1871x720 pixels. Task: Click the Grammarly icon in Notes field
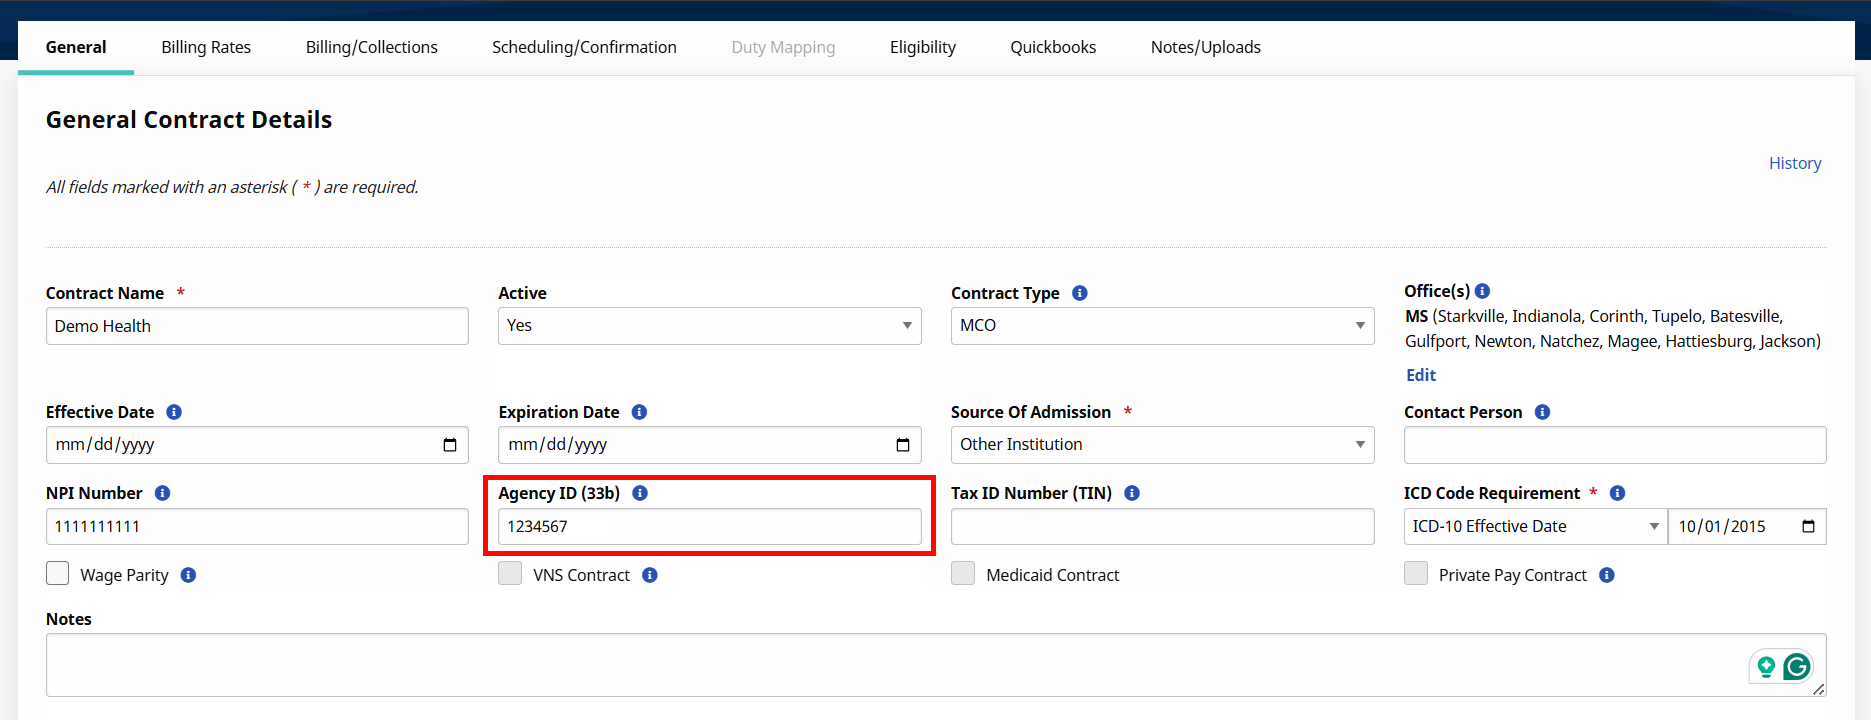point(1796,666)
